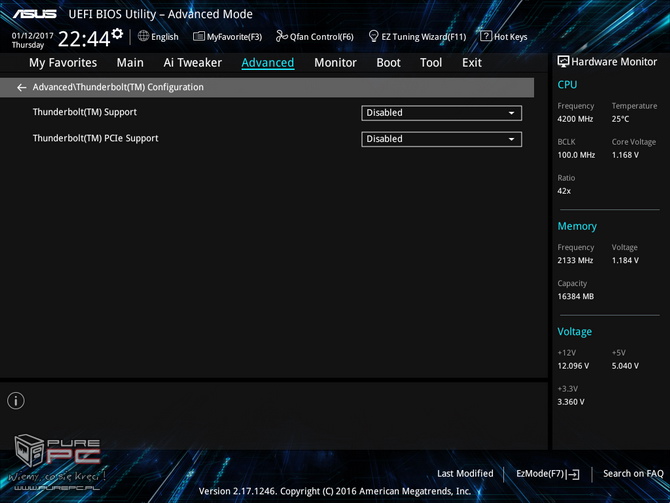Select the Thunderbolt(TM) PCIe Support label
The image size is (670, 503).
(x=95, y=138)
